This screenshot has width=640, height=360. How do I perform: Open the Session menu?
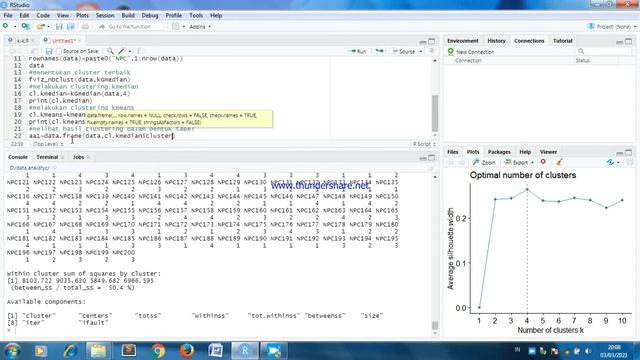point(105,16)
